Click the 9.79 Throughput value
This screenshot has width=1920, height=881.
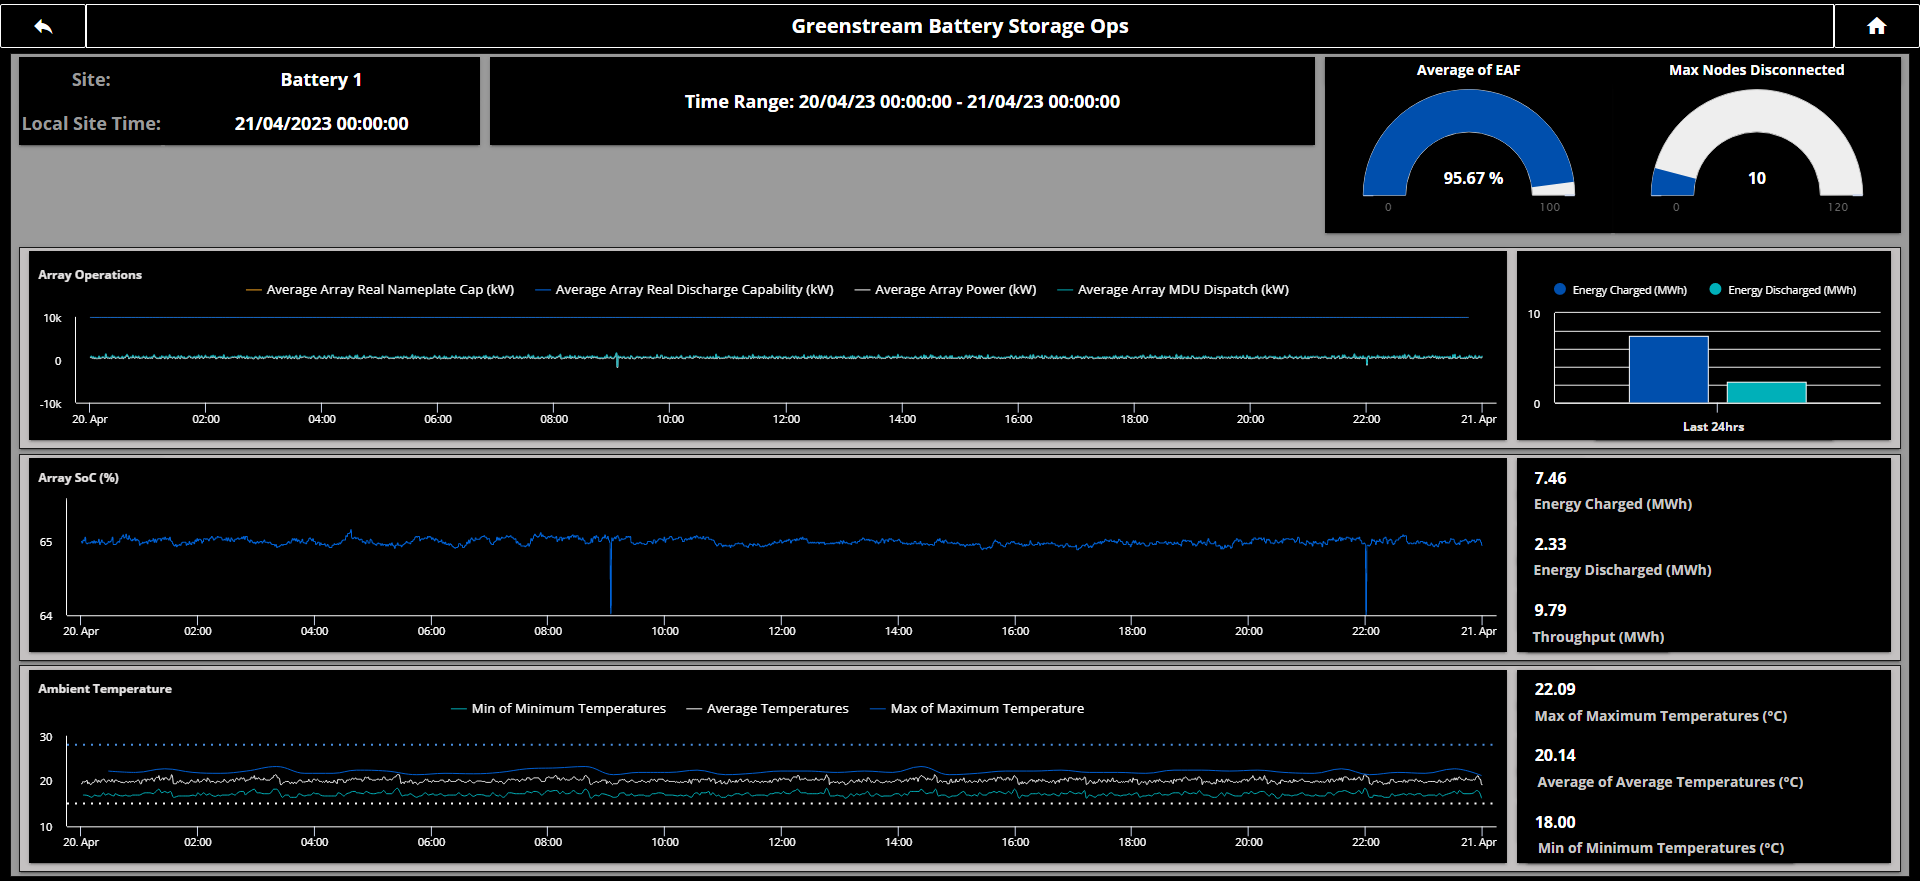[1550, 611]
